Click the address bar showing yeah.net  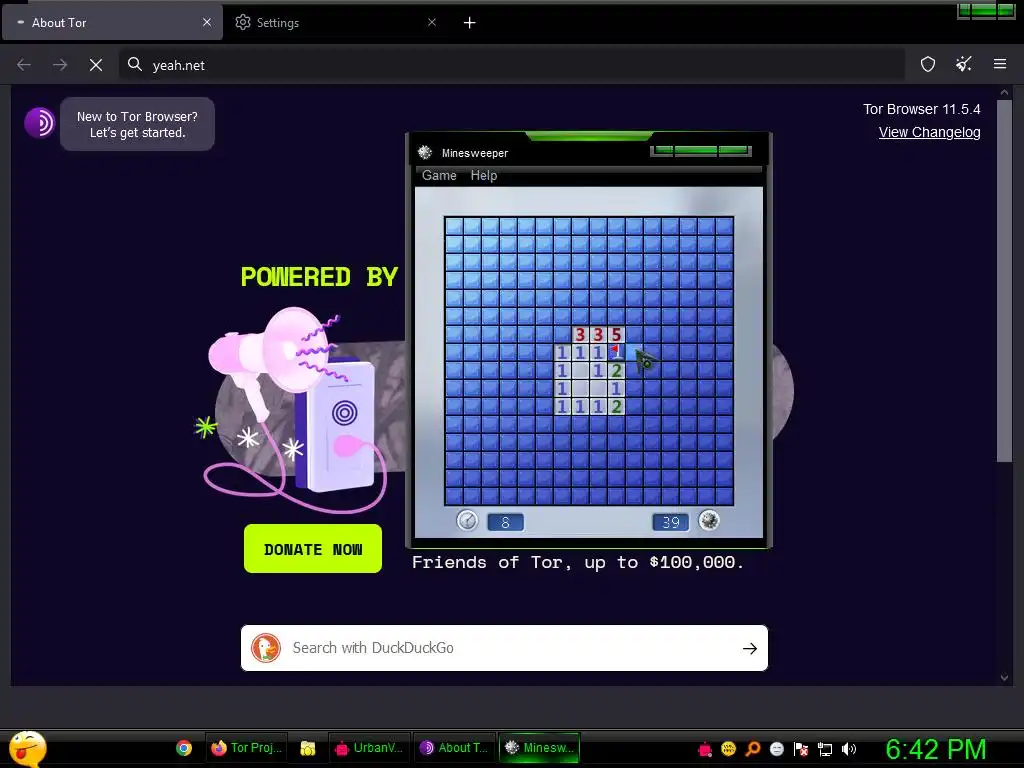(x=512, y=65)
